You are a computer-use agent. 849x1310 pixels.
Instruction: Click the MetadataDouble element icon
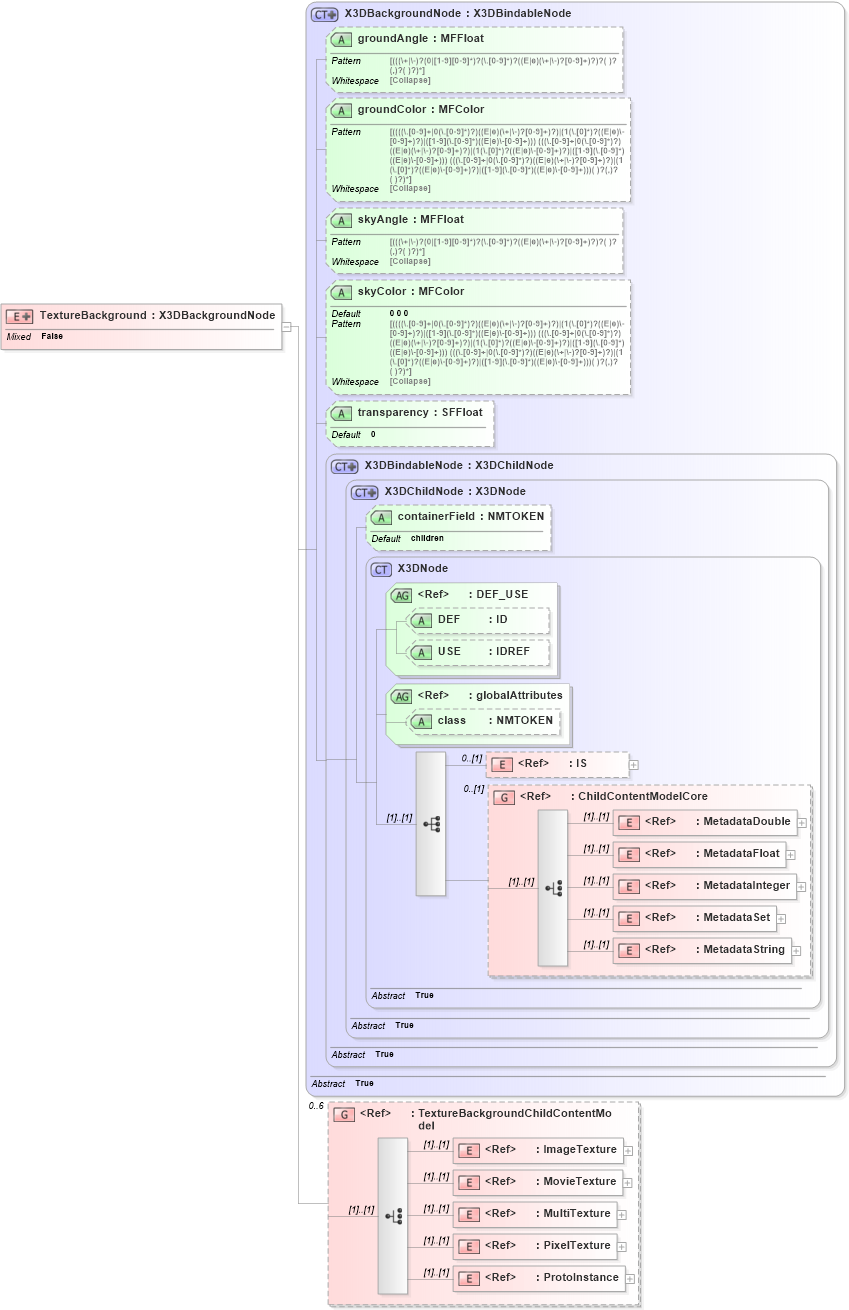point(629,823)
